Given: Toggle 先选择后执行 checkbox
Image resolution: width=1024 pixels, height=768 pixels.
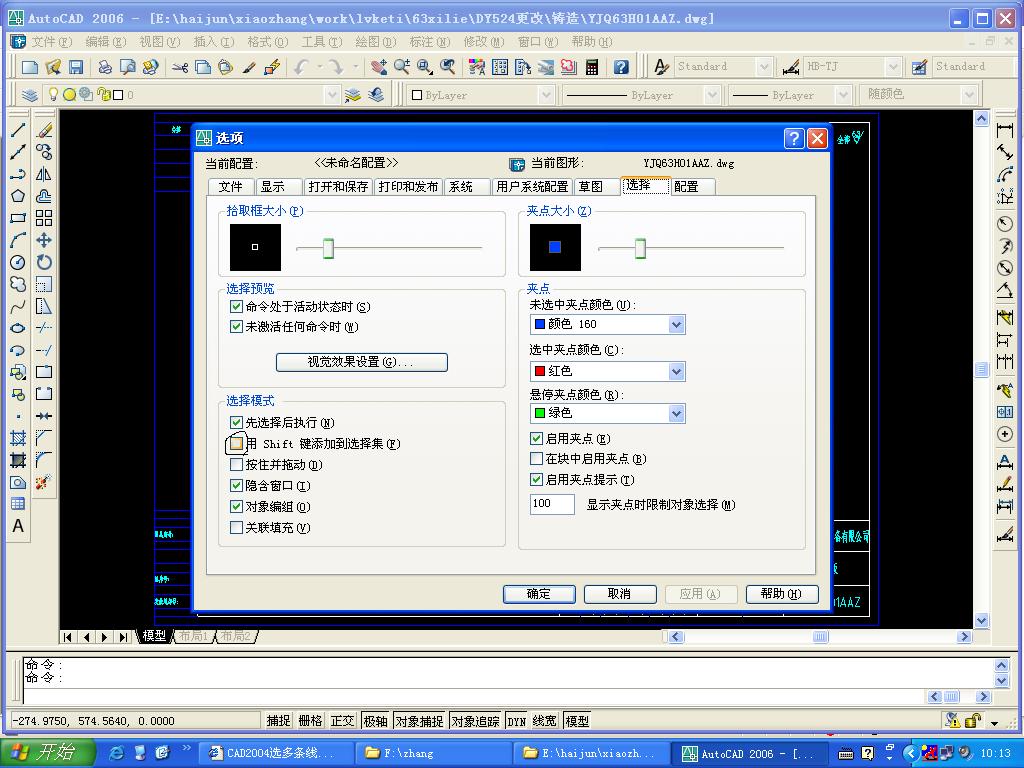Looking at the screenshot, I should click(236, 423).
